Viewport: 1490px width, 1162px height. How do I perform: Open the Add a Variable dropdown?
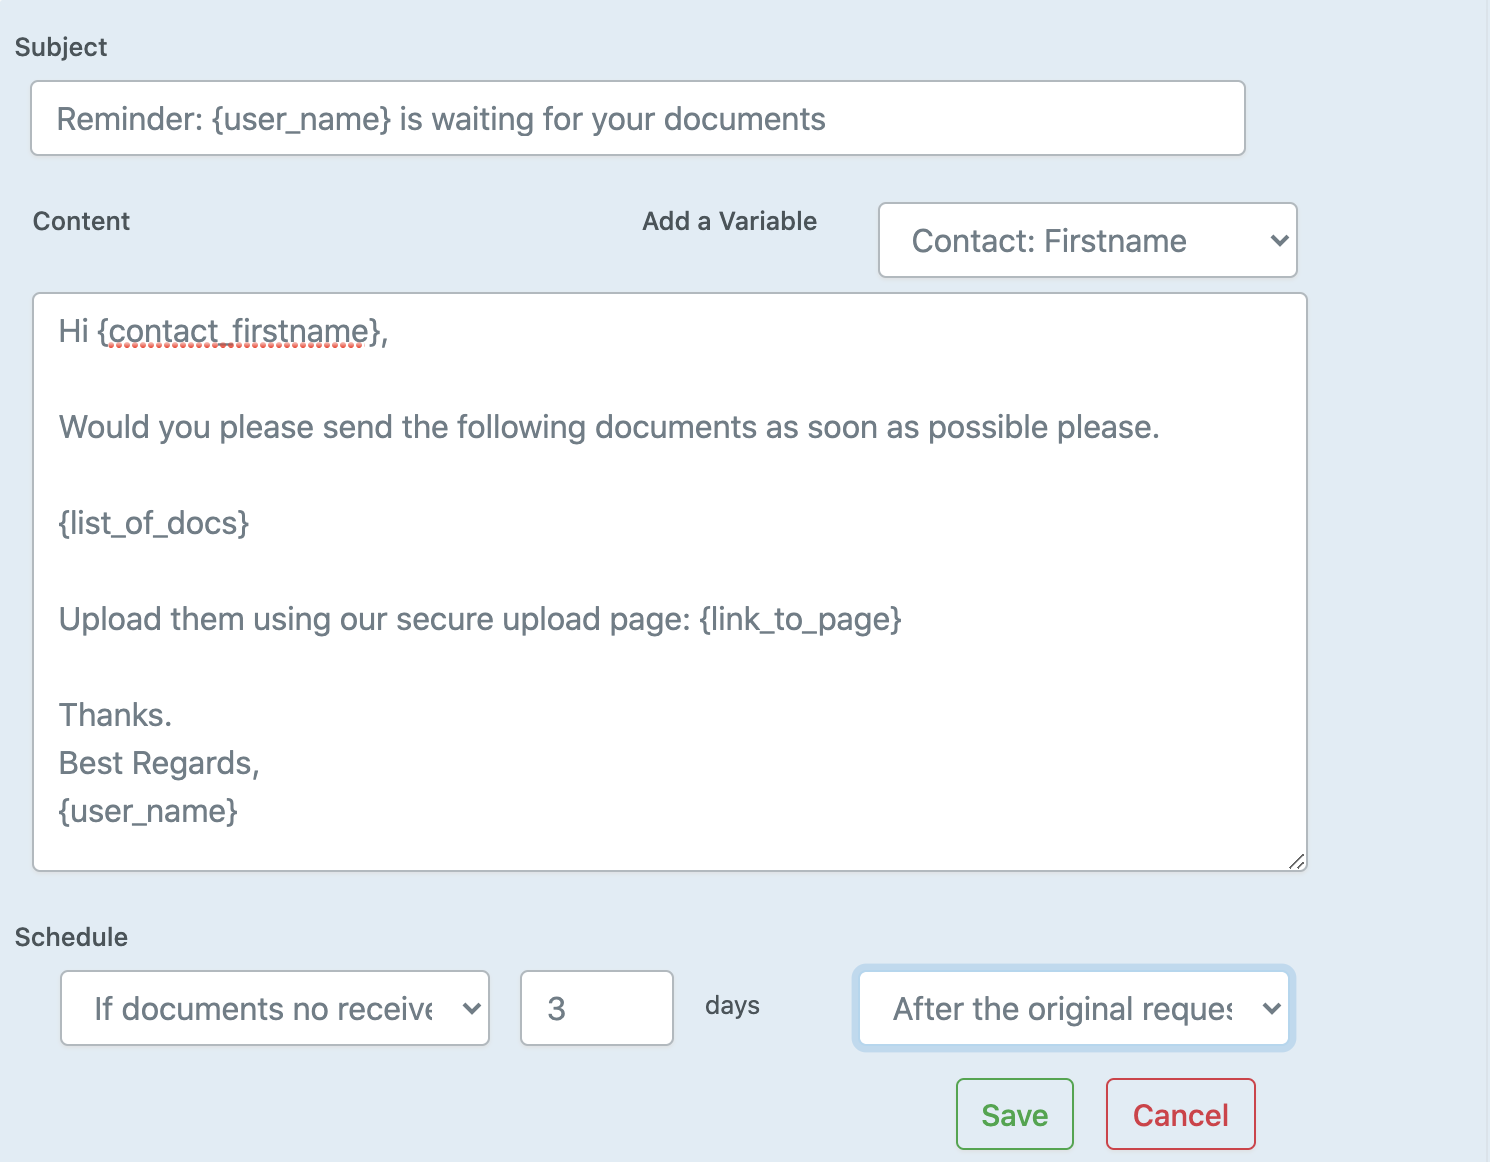pos(1087,240)
